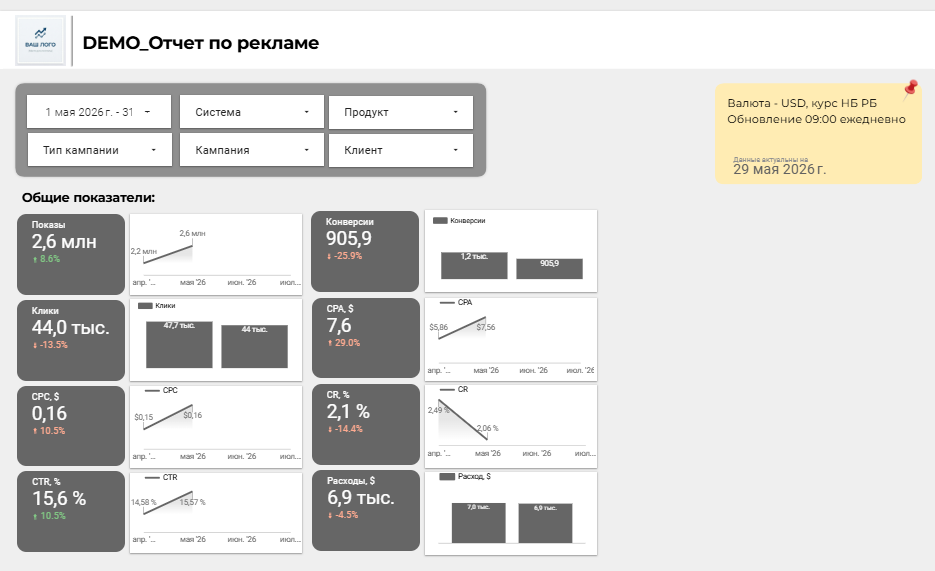Click the Общие показатели heading
Image resolution: width=935 pixels, height=571 pixels.
coord(88,197)
